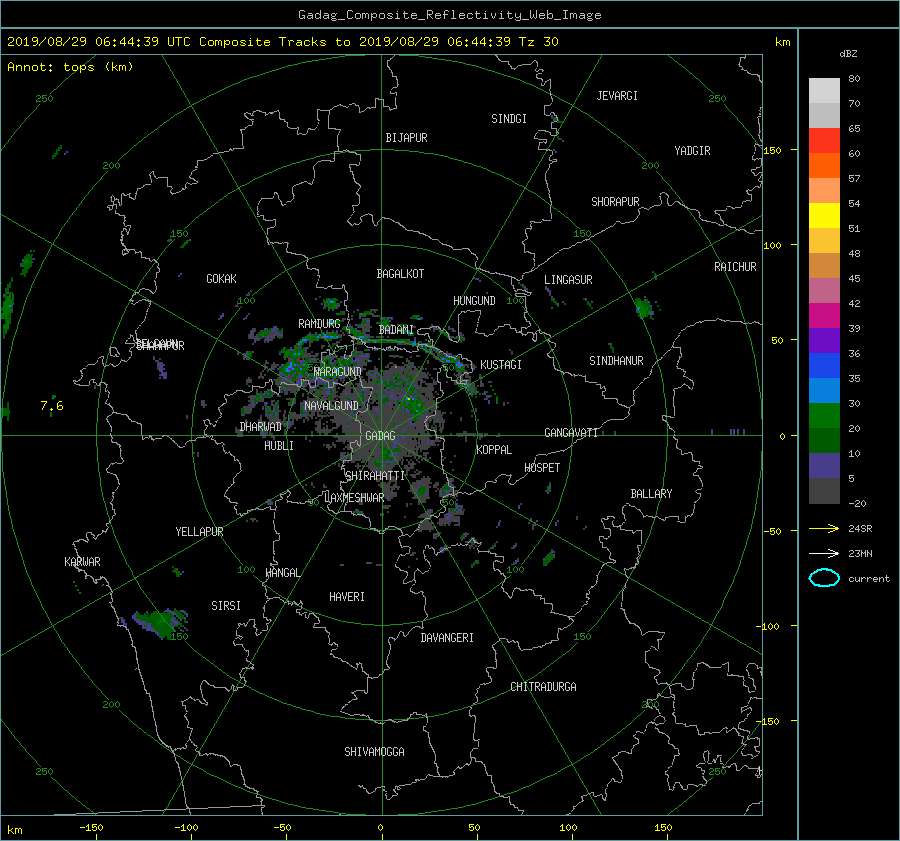
Task: Click the green 20 dBZ legend swatch
Action: coord(824,415)
